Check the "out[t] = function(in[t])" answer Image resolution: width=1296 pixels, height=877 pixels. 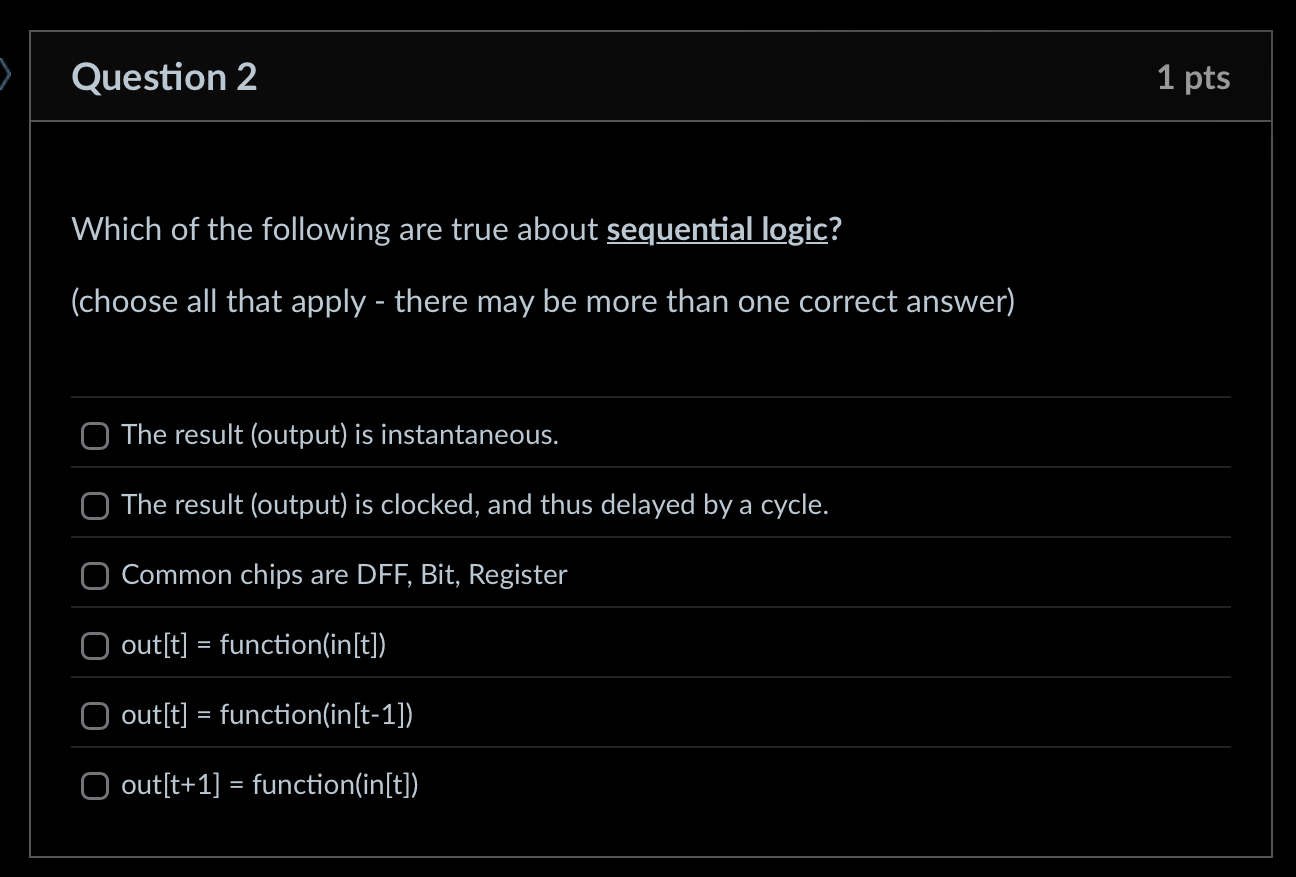[x=94, y=645]
